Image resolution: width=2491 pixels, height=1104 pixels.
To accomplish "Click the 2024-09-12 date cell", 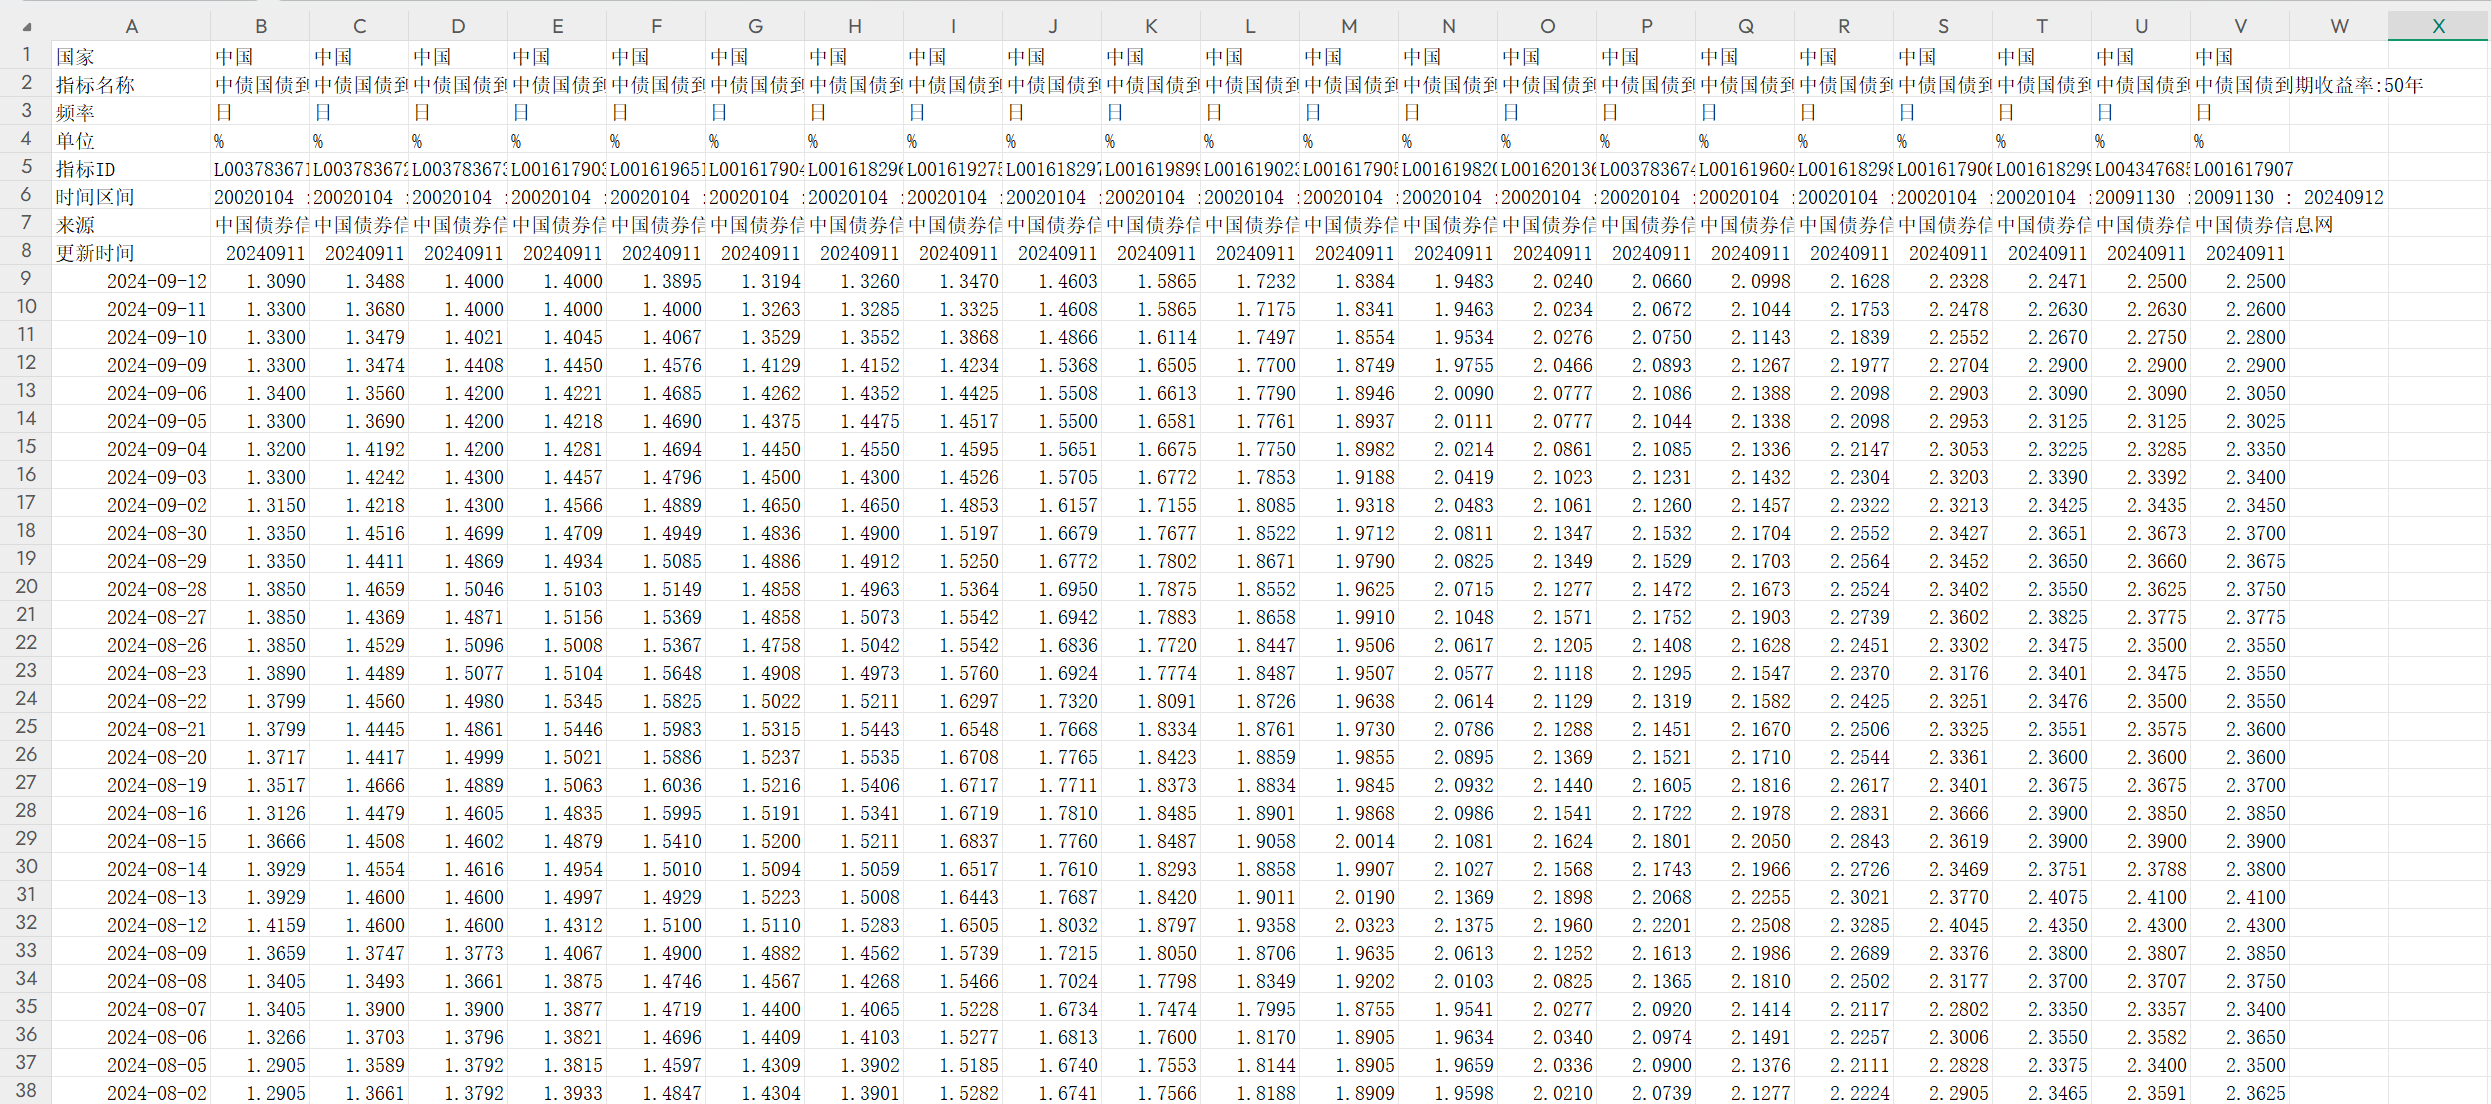I will point(157,281).
